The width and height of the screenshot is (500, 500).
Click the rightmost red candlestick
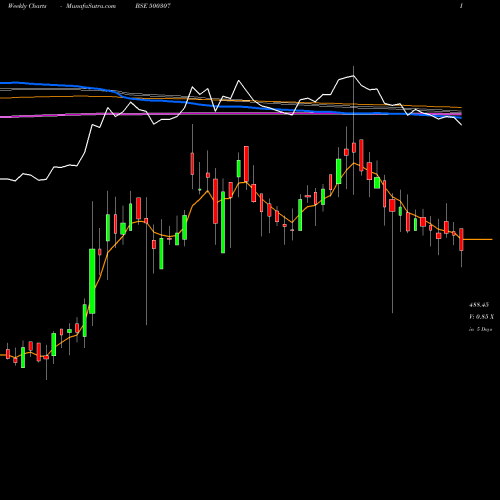[x=461, y=239]
